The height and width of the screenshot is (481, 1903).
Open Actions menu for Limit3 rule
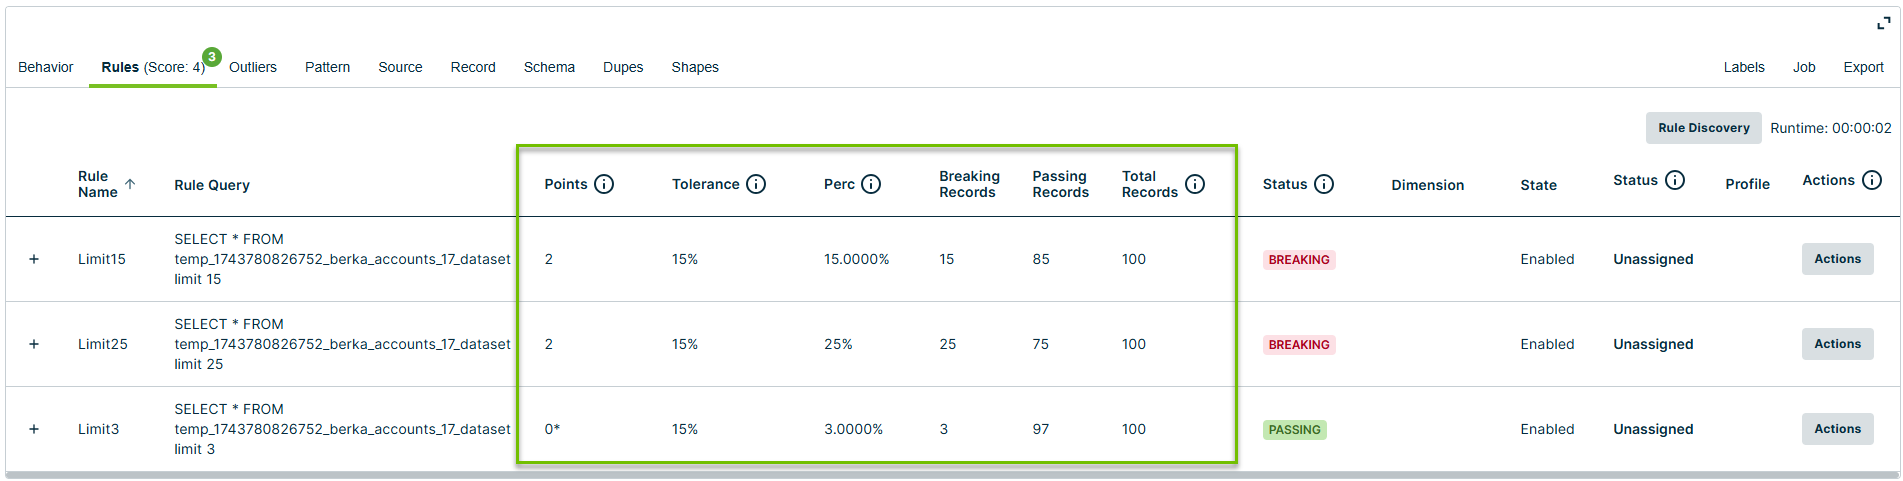point(1837,429)
